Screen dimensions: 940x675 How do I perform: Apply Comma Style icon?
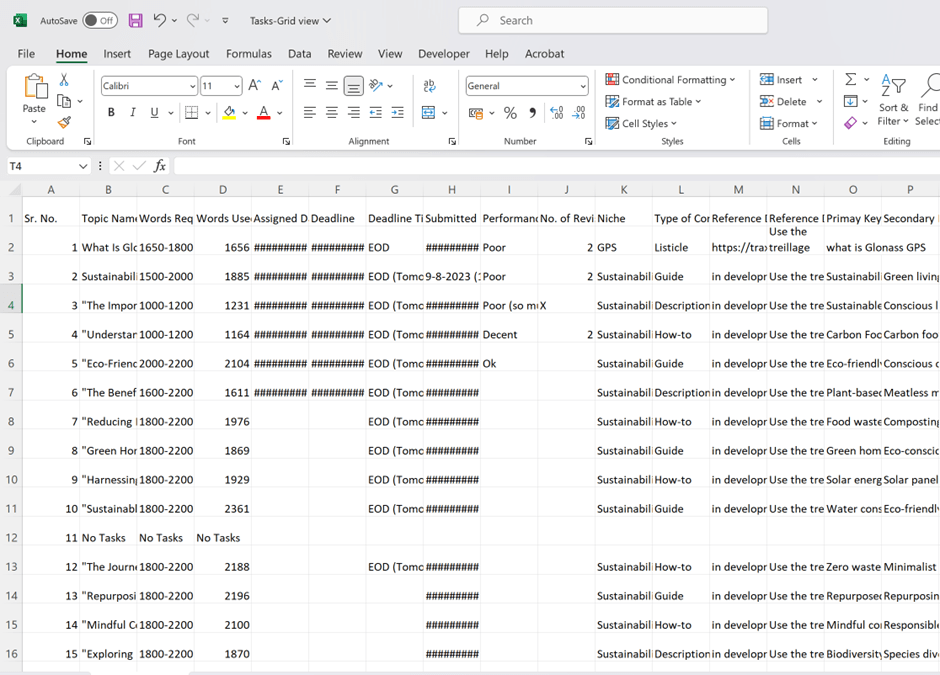pos(532,113)
